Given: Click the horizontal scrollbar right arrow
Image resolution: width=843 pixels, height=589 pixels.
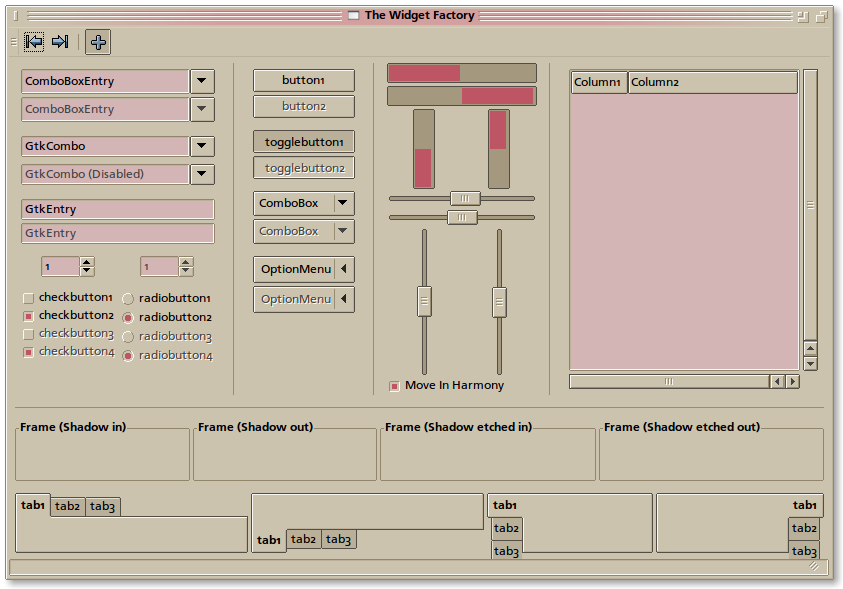Looking at the screenshot, I should tap(792, 382).
